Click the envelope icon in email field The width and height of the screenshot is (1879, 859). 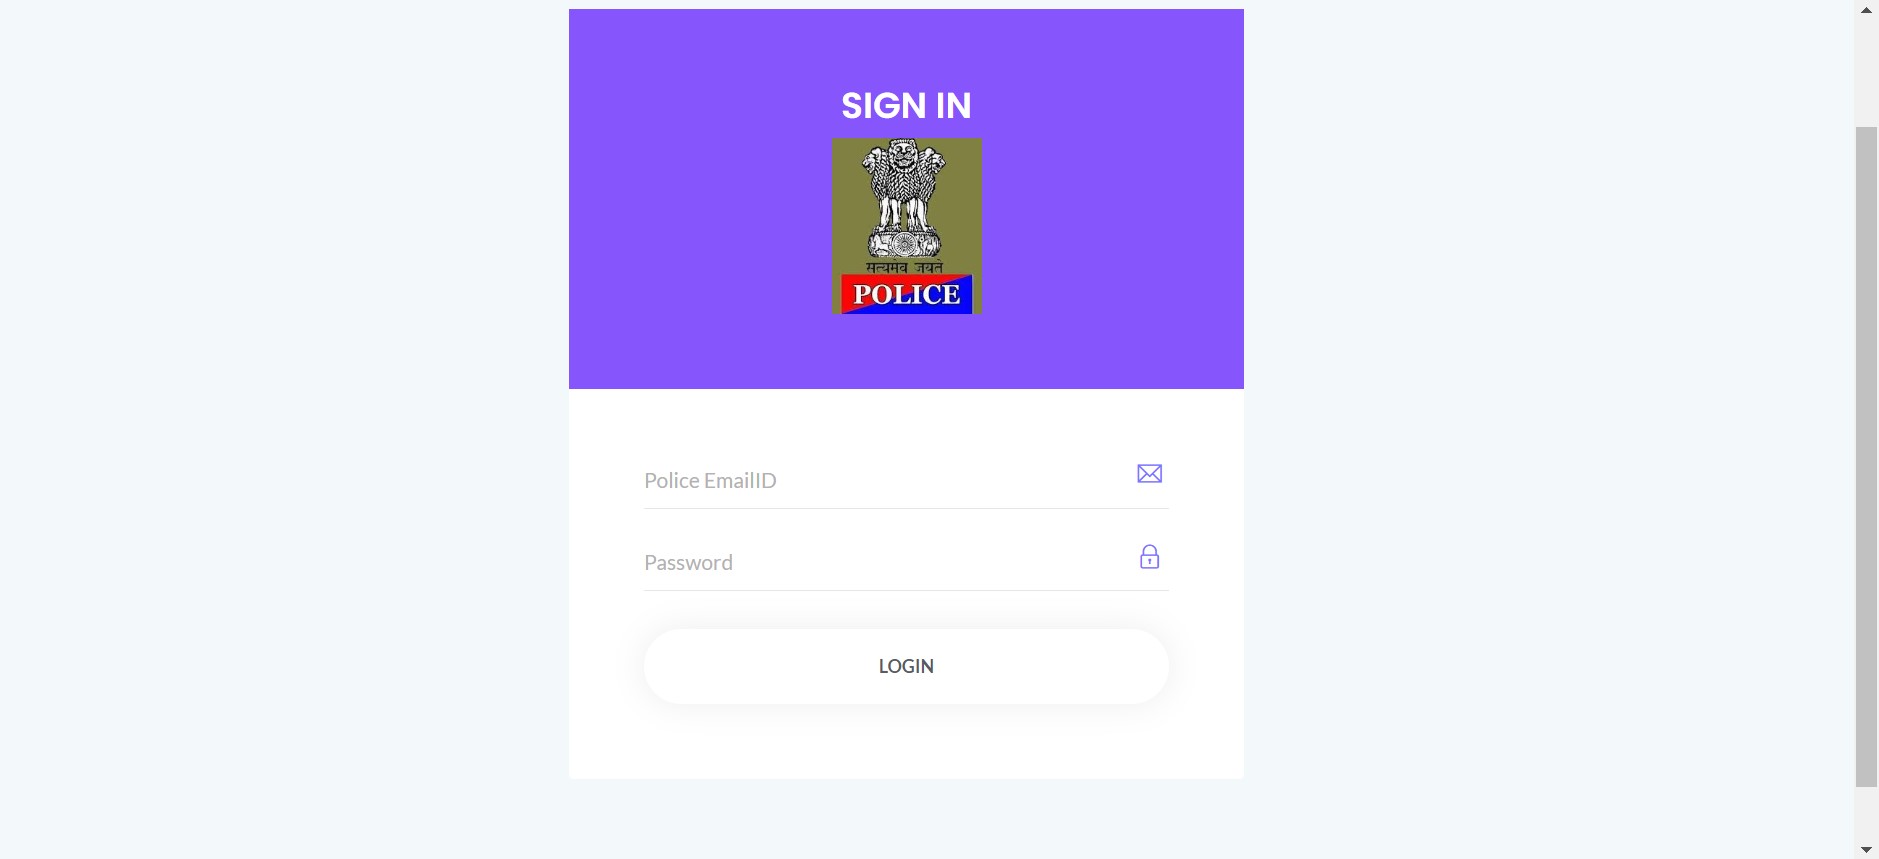pyautogui.click(x=1149, y=474)
